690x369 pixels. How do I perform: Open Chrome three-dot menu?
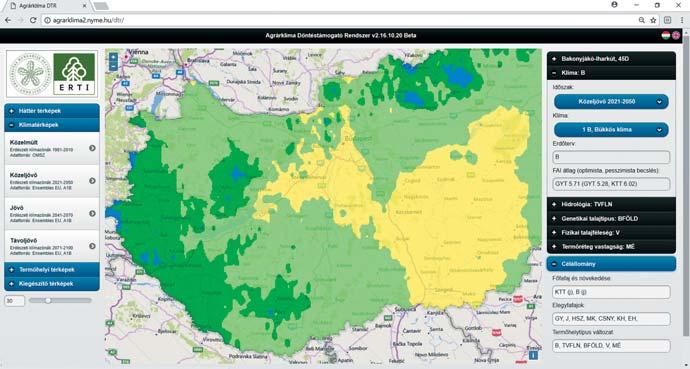682,20
